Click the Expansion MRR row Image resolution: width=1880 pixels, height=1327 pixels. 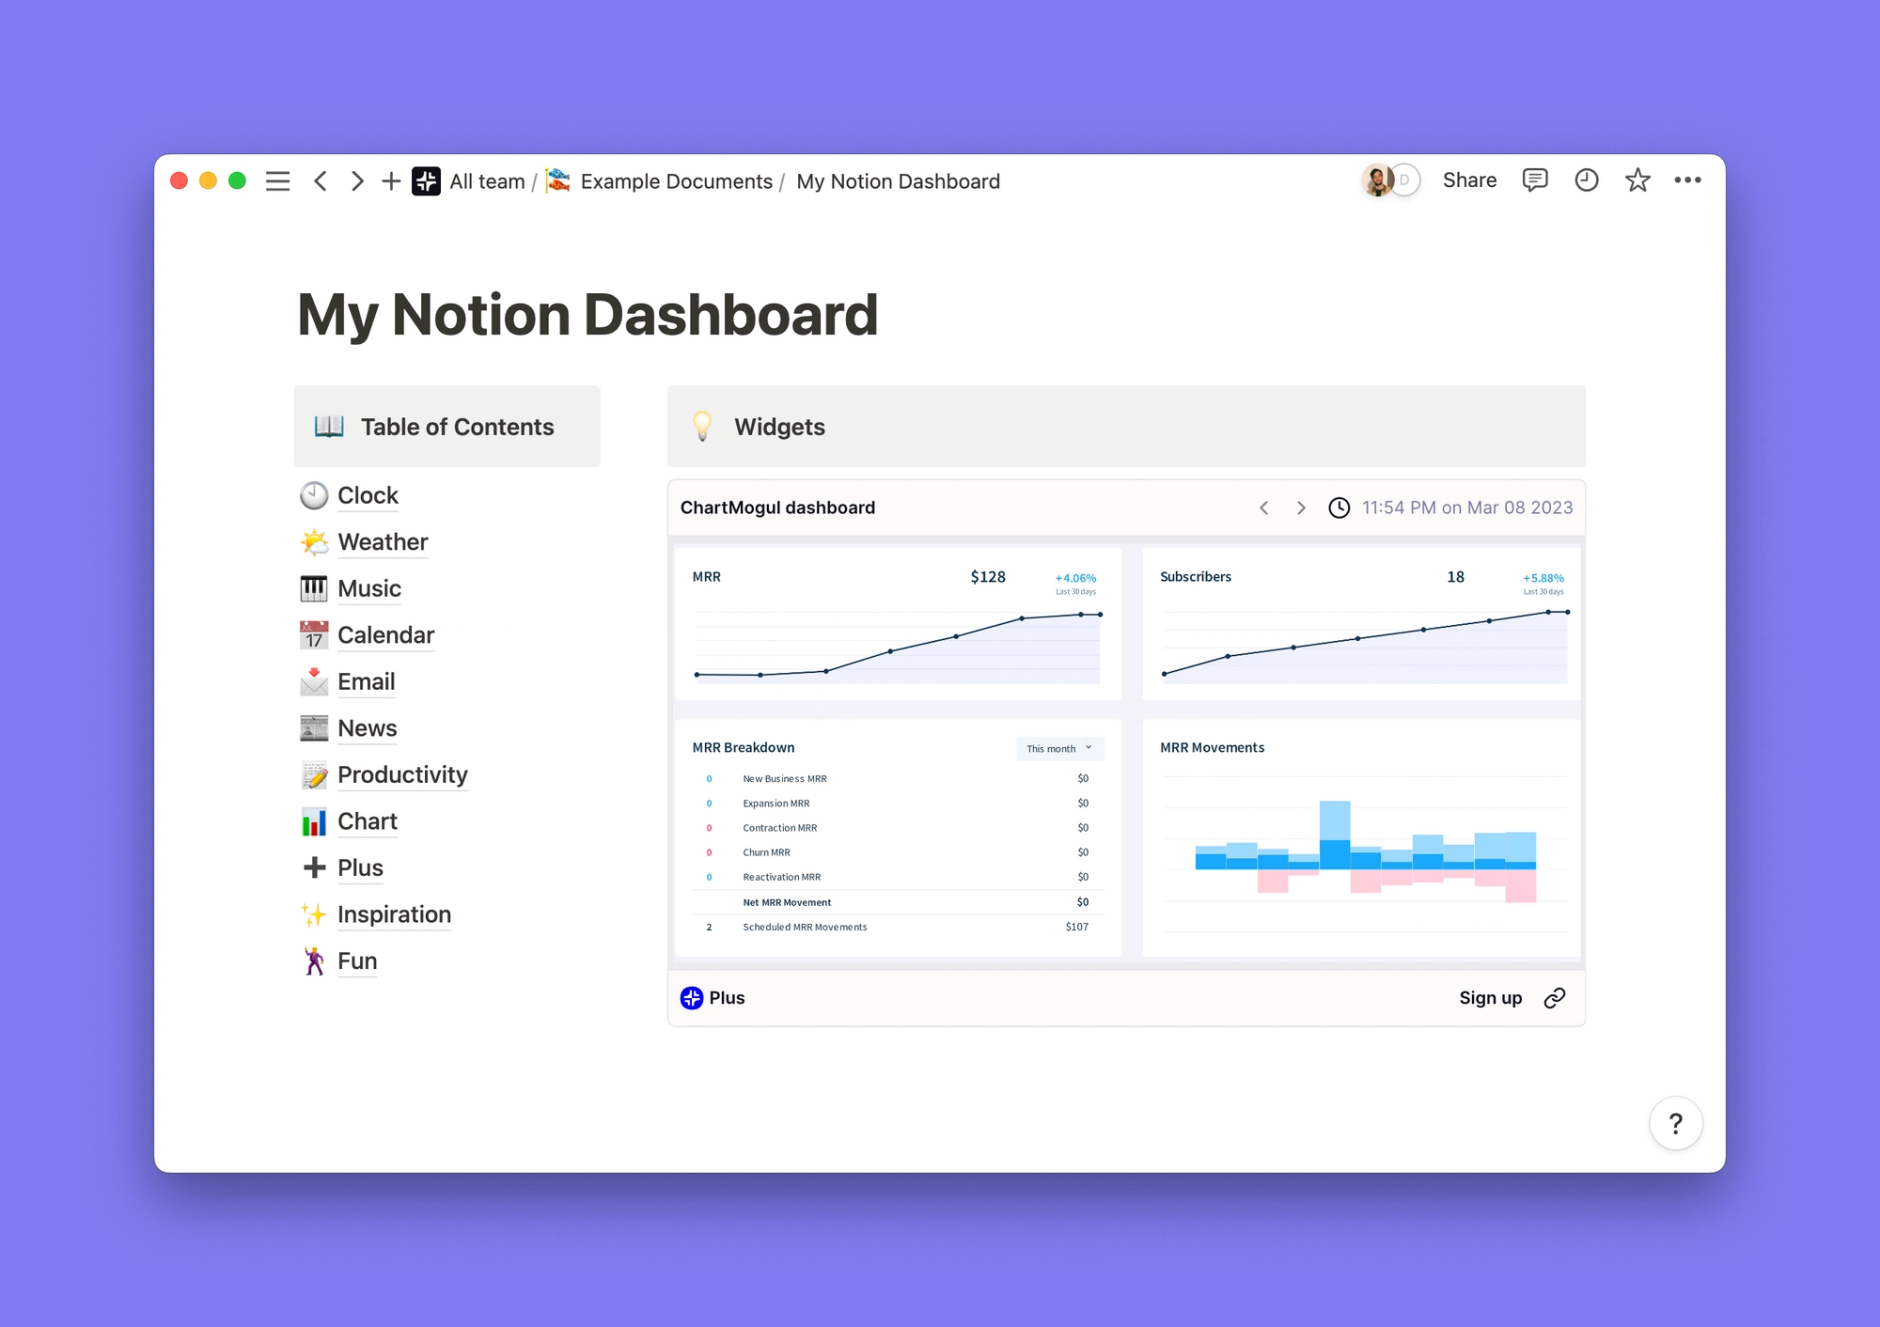(898, 803)
